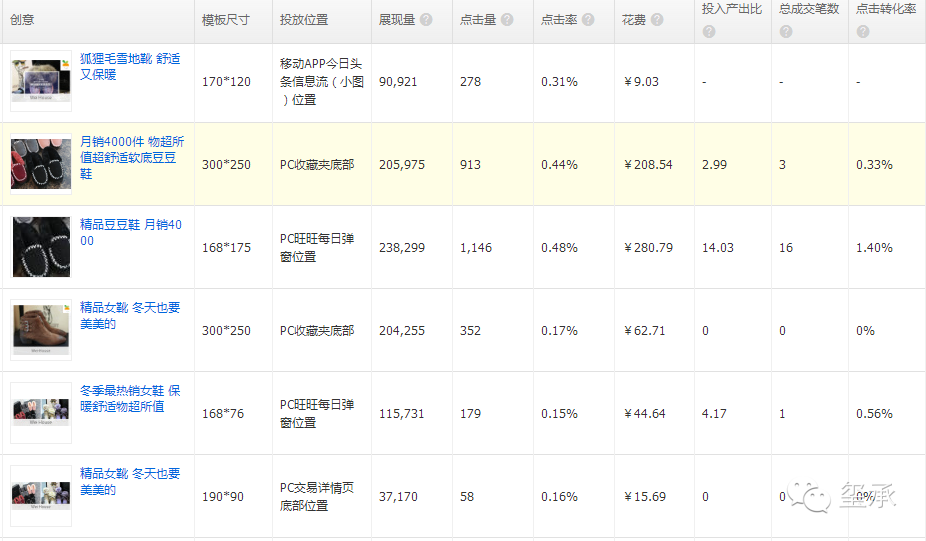Select impressions value 205,975
Image resolution: width=926 pixels, height=541 pixels.
(402, 165)
